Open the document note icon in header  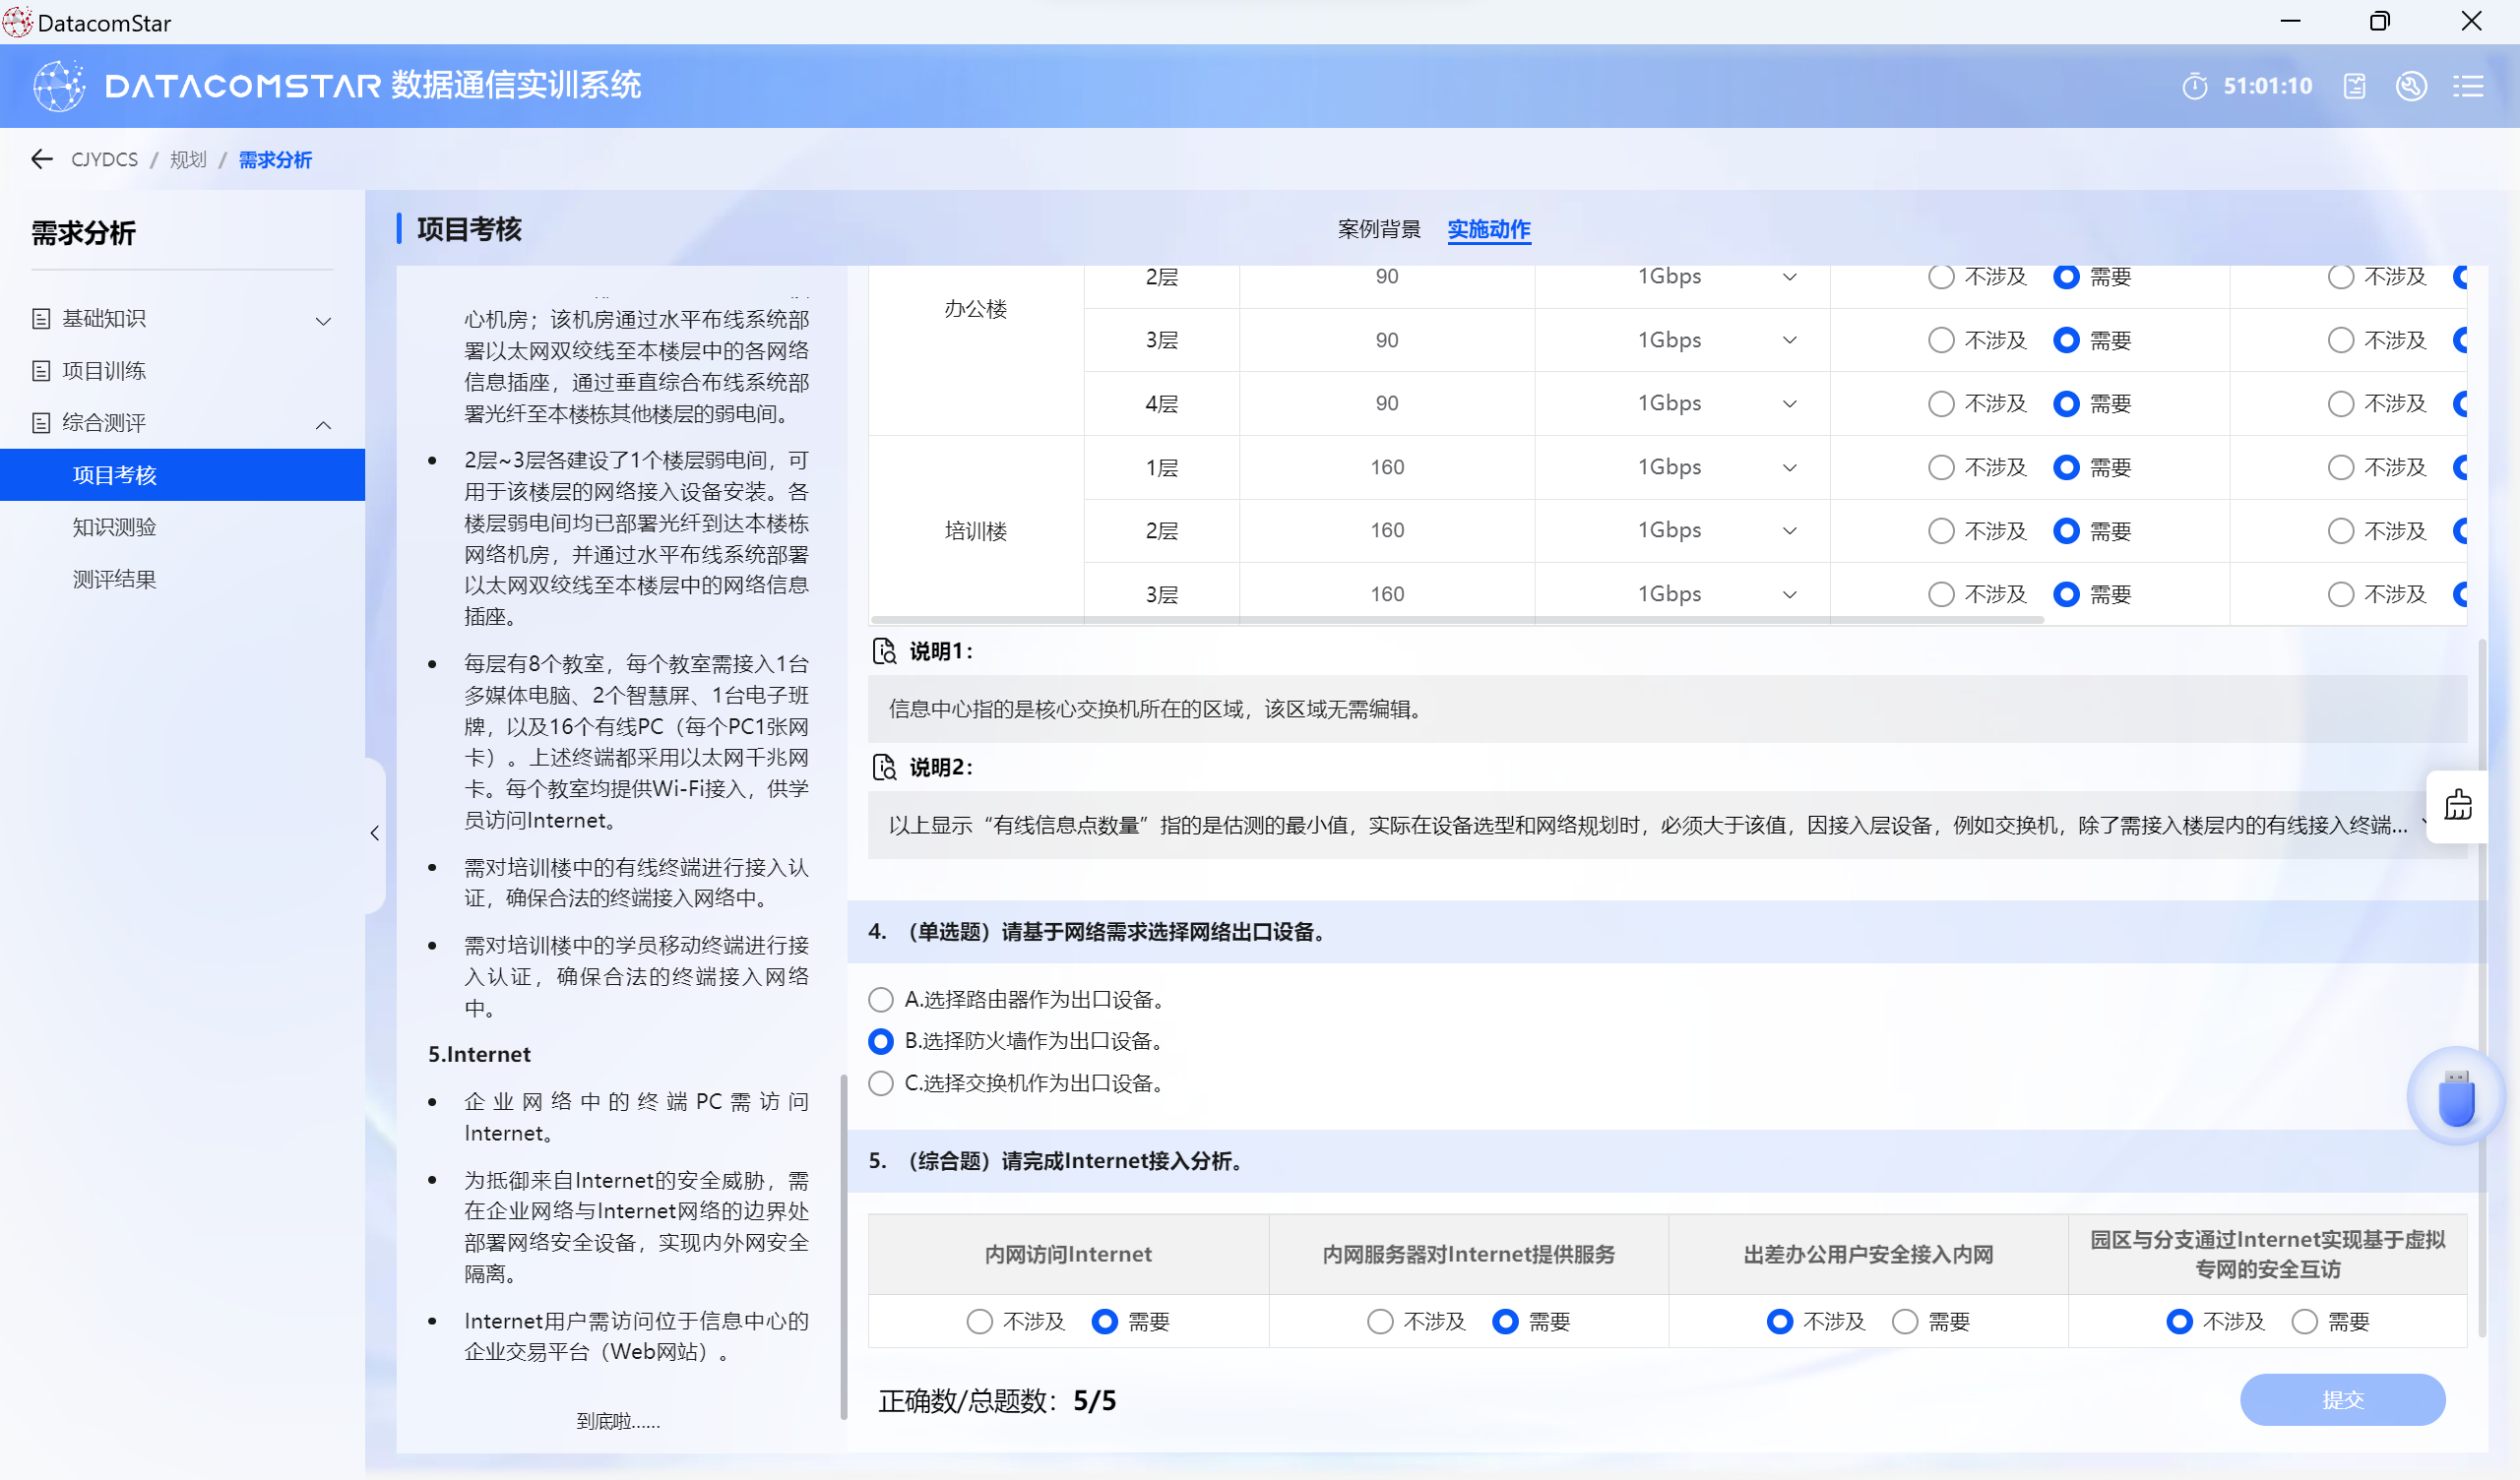(x=2354, y=87)
